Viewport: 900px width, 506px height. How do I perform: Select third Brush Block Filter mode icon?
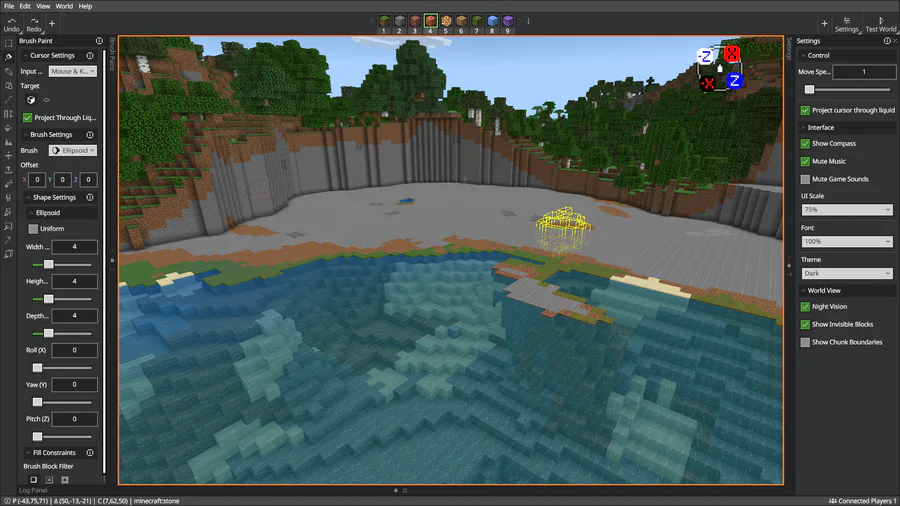65,480
